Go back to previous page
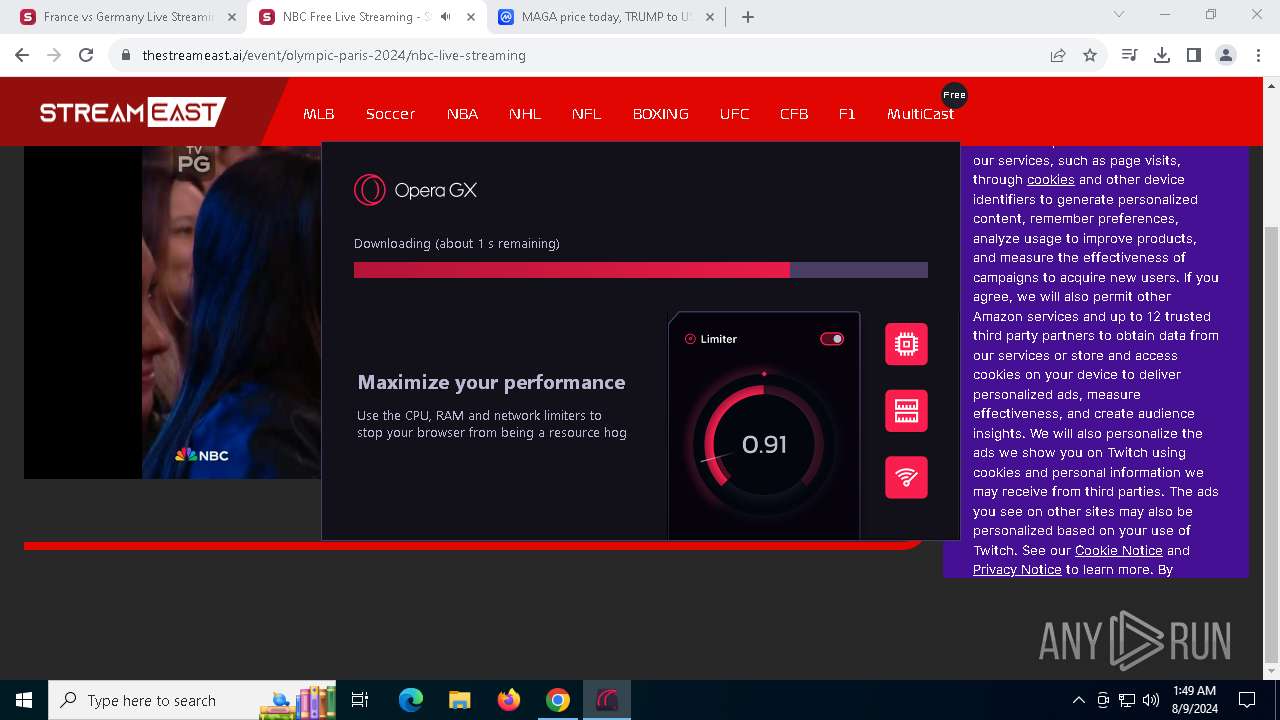This screenshot has width=1280, height=720. (22, 55)
